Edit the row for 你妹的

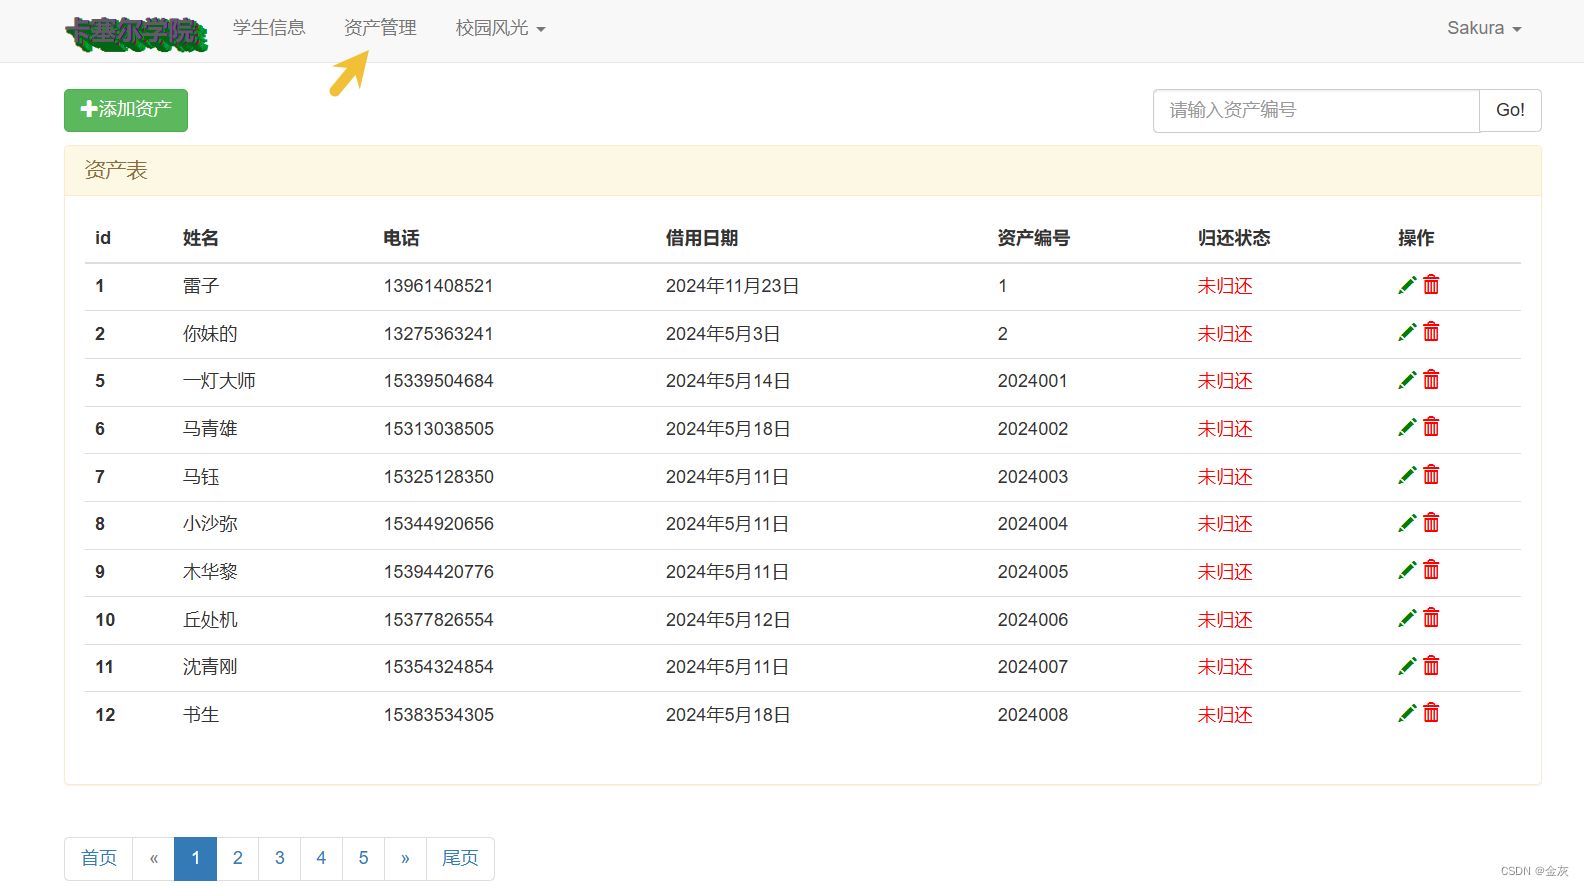pos(1407,332)
